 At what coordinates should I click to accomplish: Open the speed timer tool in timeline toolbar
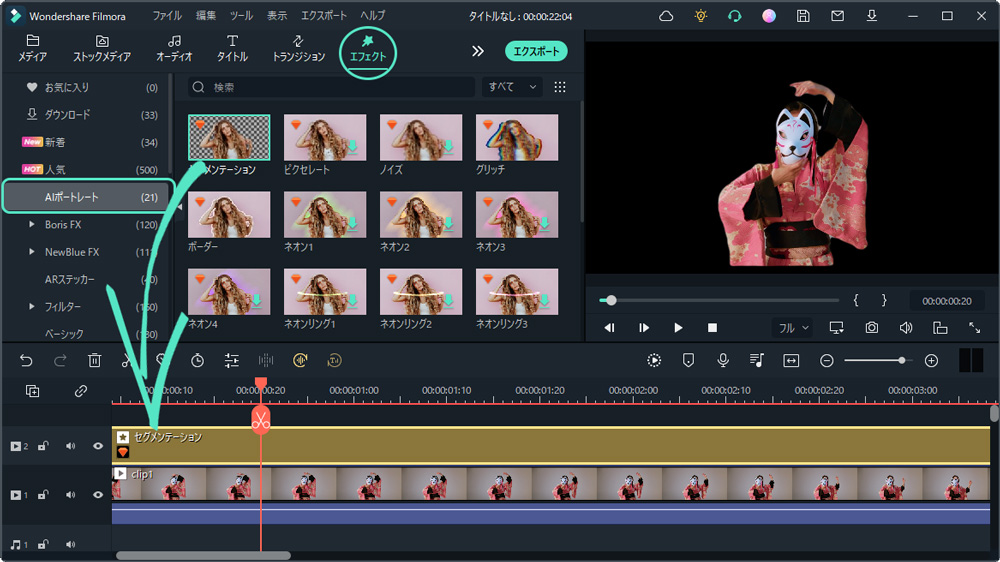tap(198, 360)
